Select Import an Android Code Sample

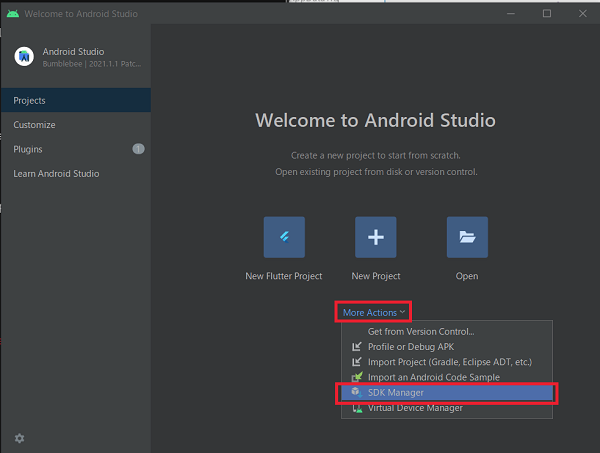pos(447,377)
